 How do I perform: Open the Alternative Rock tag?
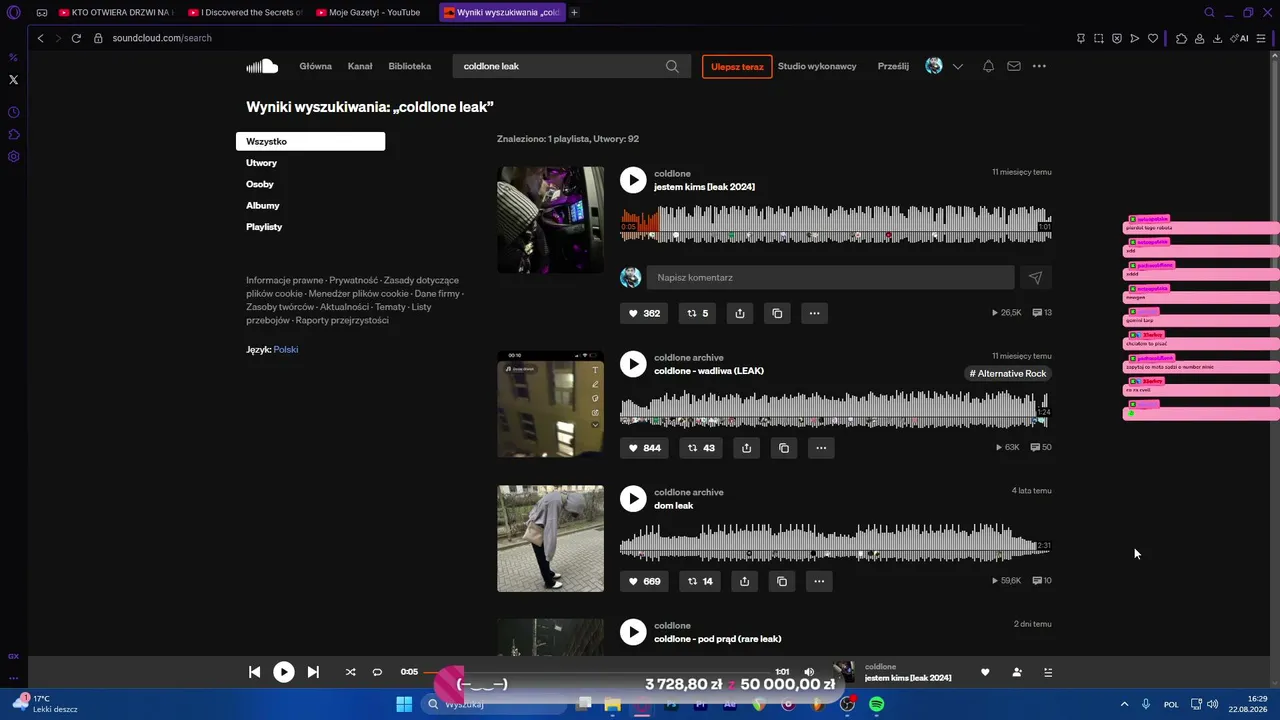click(x=1008, y=374)
